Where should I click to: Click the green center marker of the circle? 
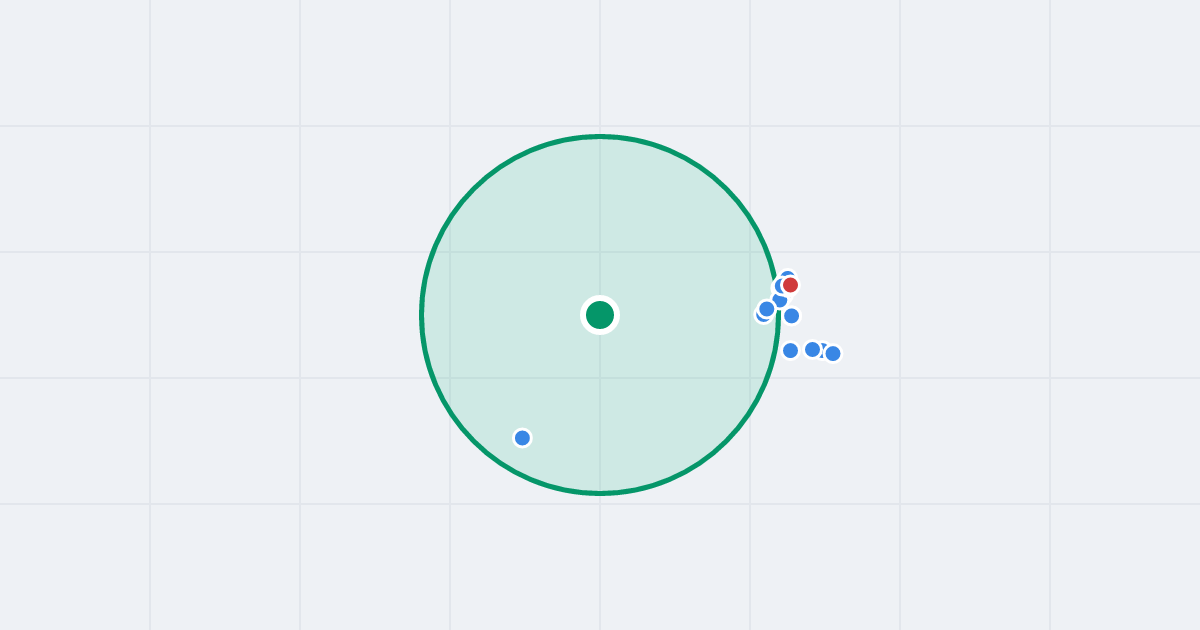[x=600, y=315]
